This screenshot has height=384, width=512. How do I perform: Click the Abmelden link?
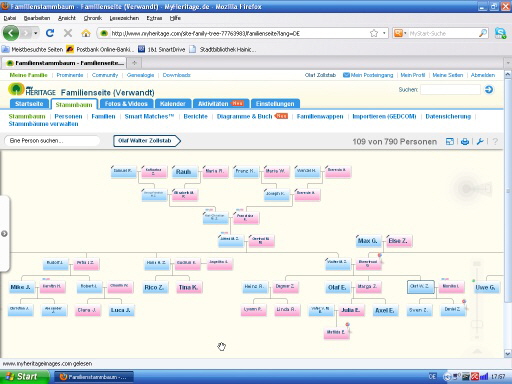[483, 75]
